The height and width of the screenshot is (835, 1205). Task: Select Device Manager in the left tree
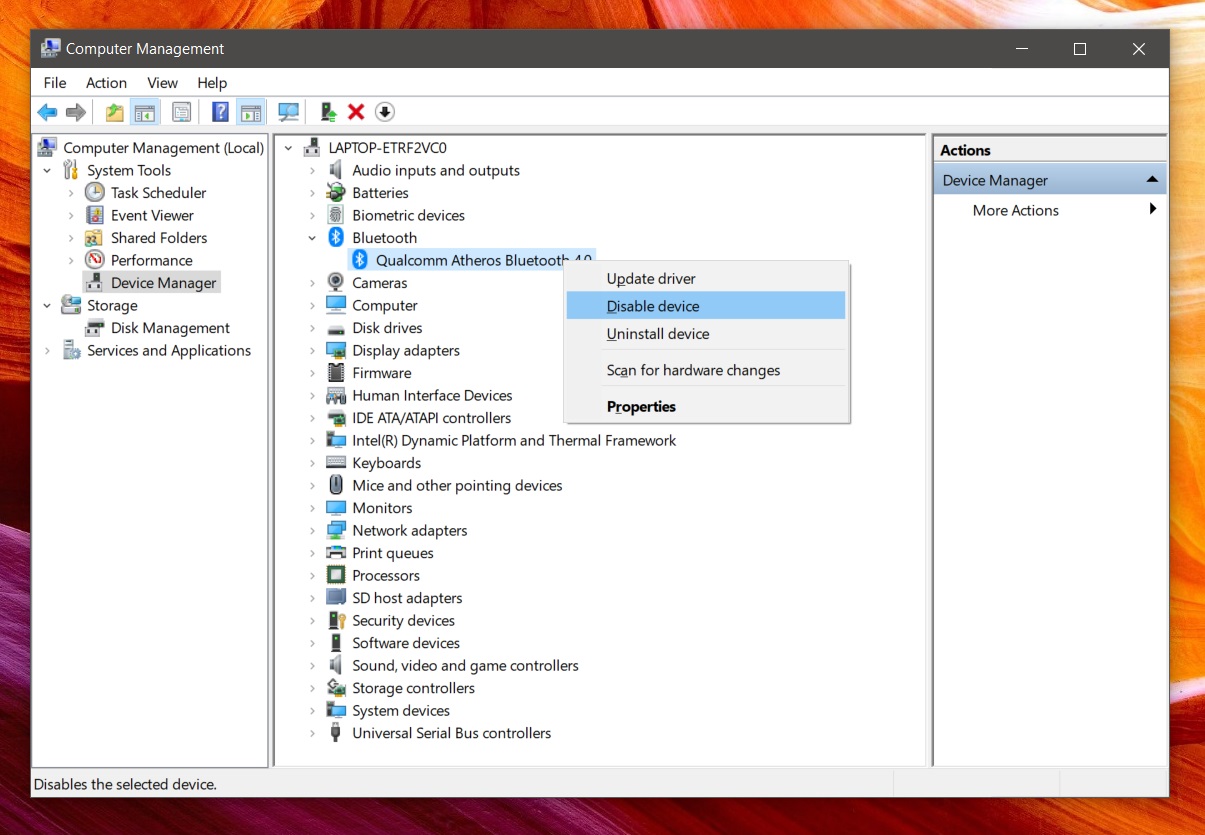point(164,283)
